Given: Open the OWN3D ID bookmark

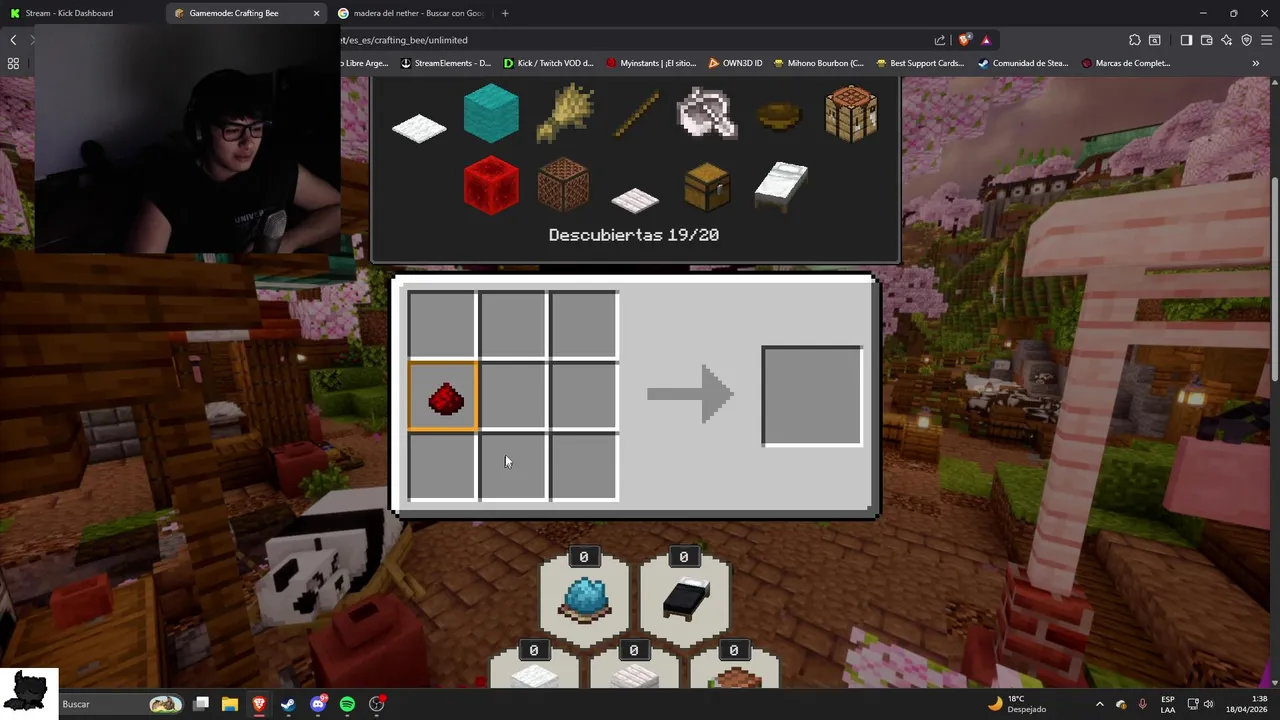Looking at the screenshot, I should point(736,63).
